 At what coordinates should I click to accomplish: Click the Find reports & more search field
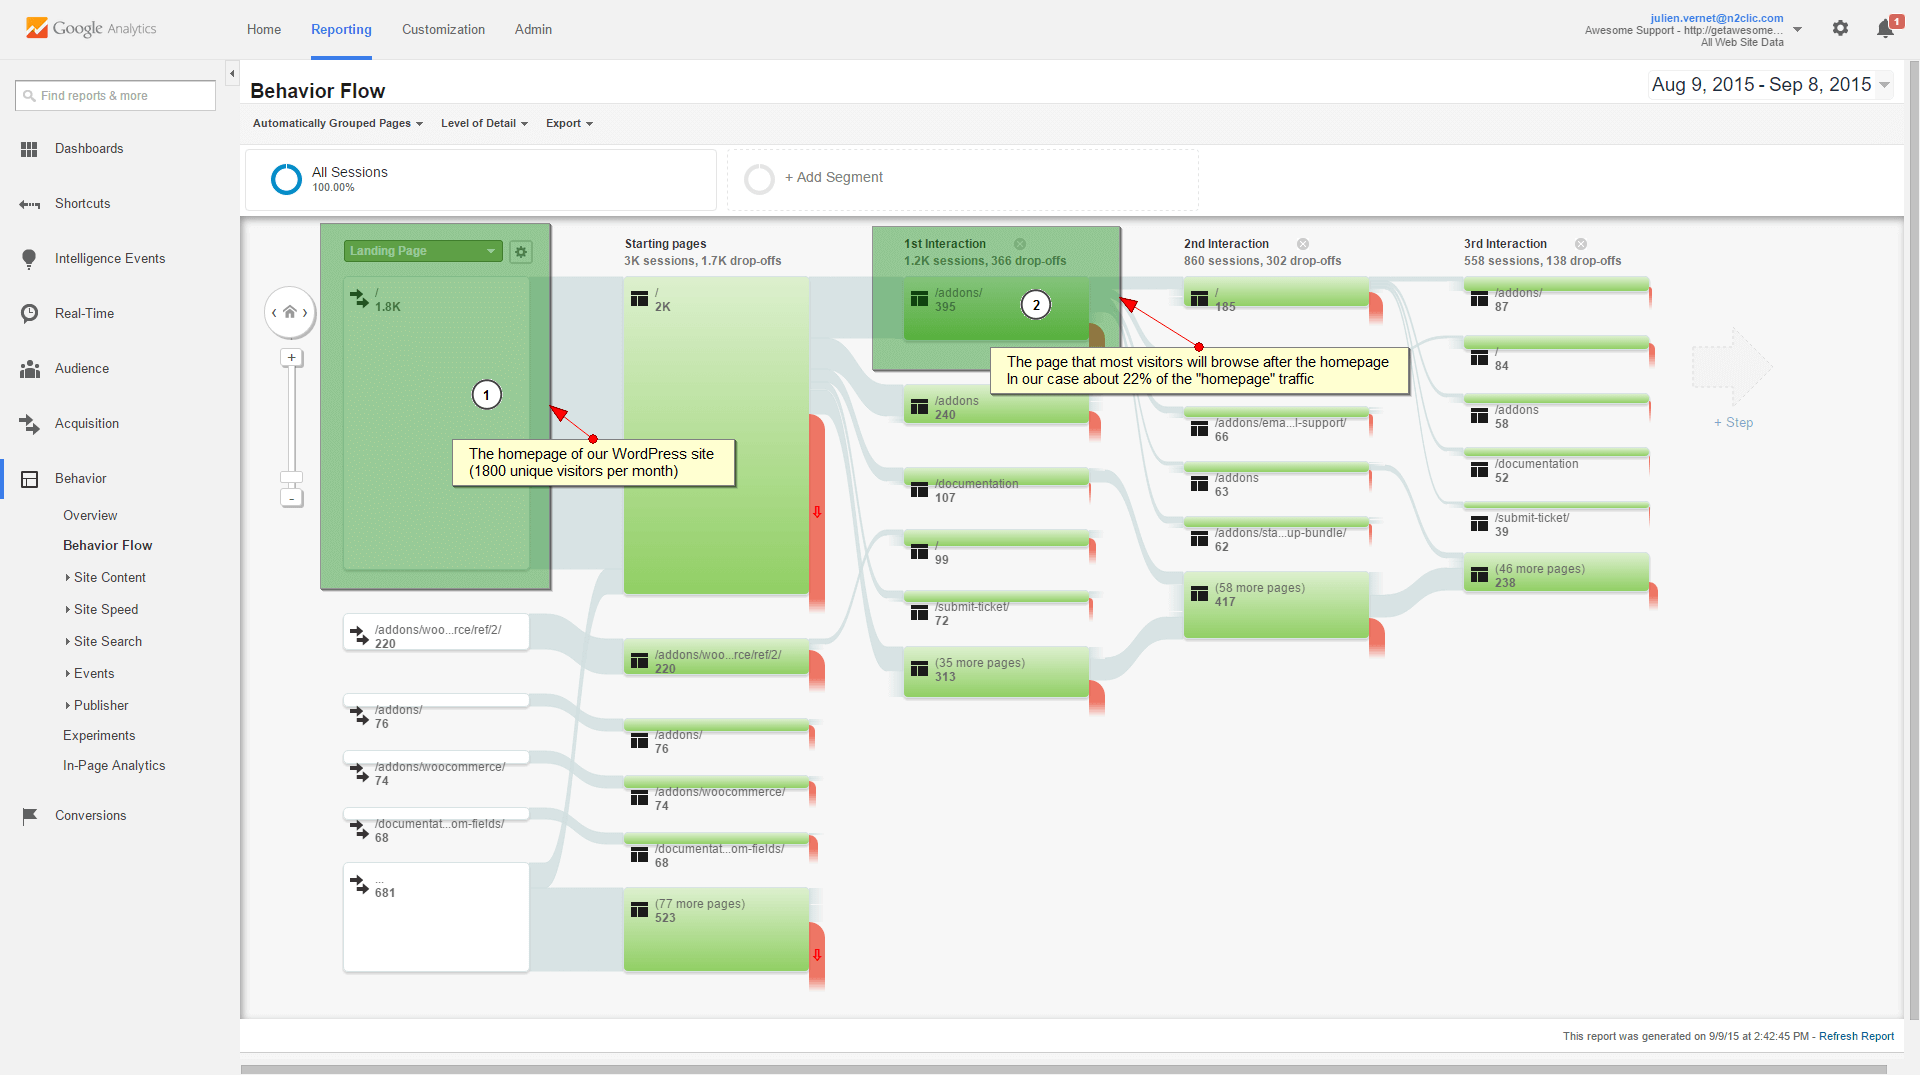click(x=116, y=96)
